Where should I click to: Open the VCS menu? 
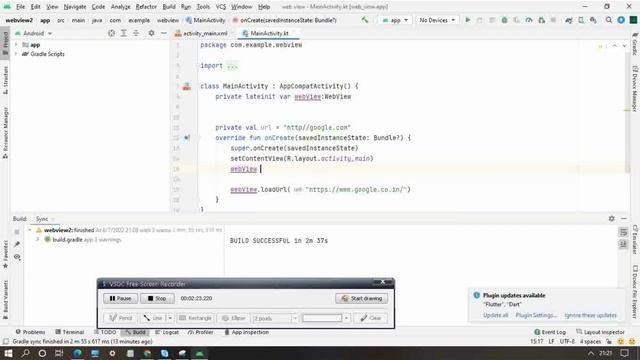click(220, 7)
